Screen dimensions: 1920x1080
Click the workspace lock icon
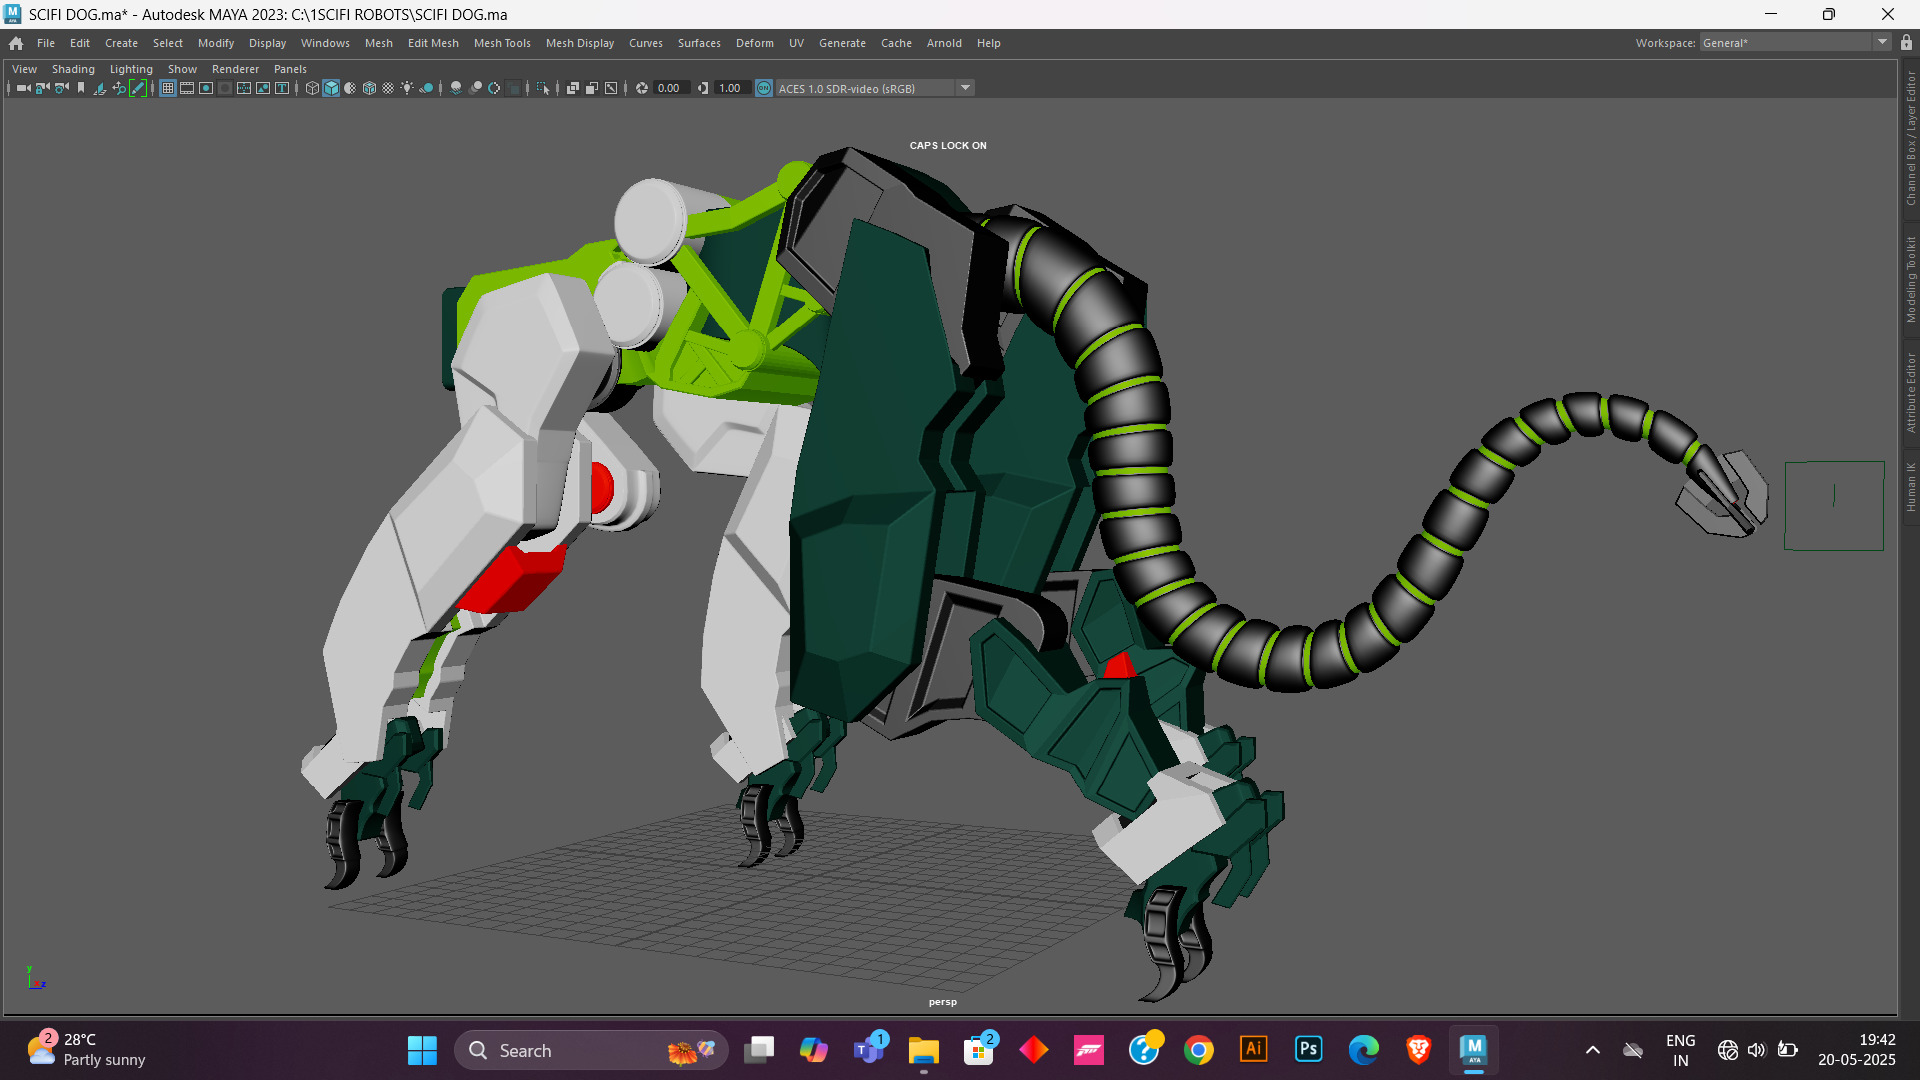click(x=1906, y=42)
